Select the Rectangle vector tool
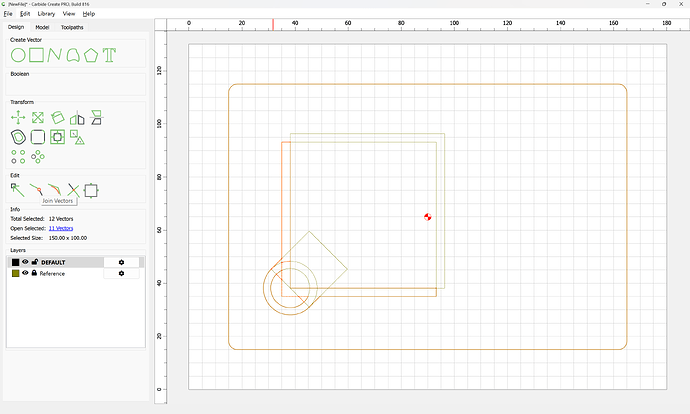Image resolution: width=690 pixels, height=414 pixels. click(x=37, y=55)
